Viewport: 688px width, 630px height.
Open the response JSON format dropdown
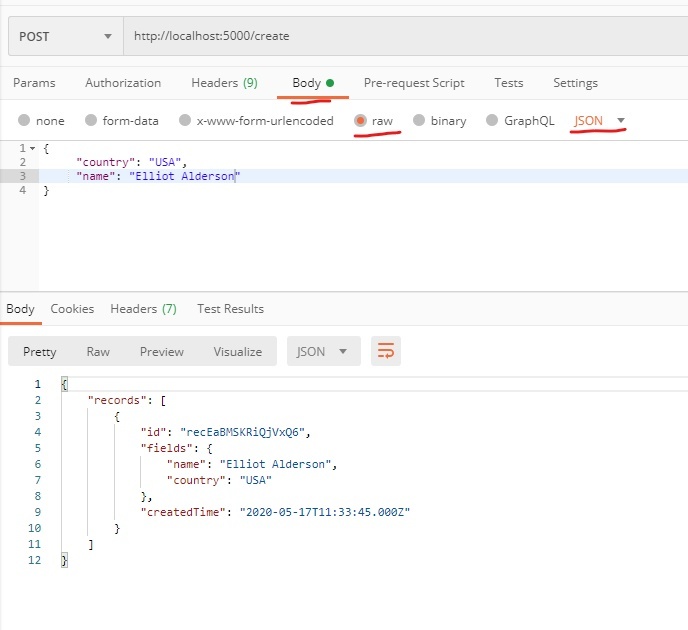coord(323,351)
